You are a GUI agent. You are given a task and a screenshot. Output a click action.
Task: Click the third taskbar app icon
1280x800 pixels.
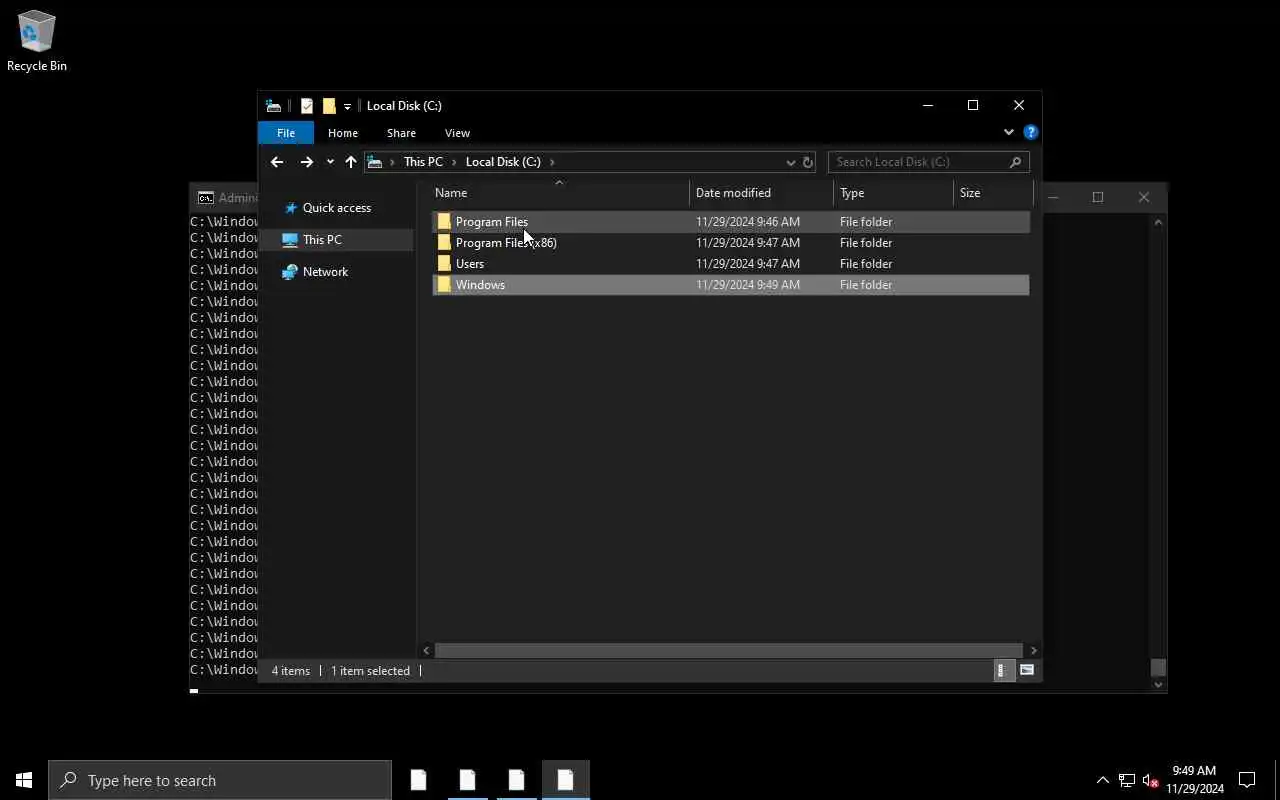tap(516, 780)
